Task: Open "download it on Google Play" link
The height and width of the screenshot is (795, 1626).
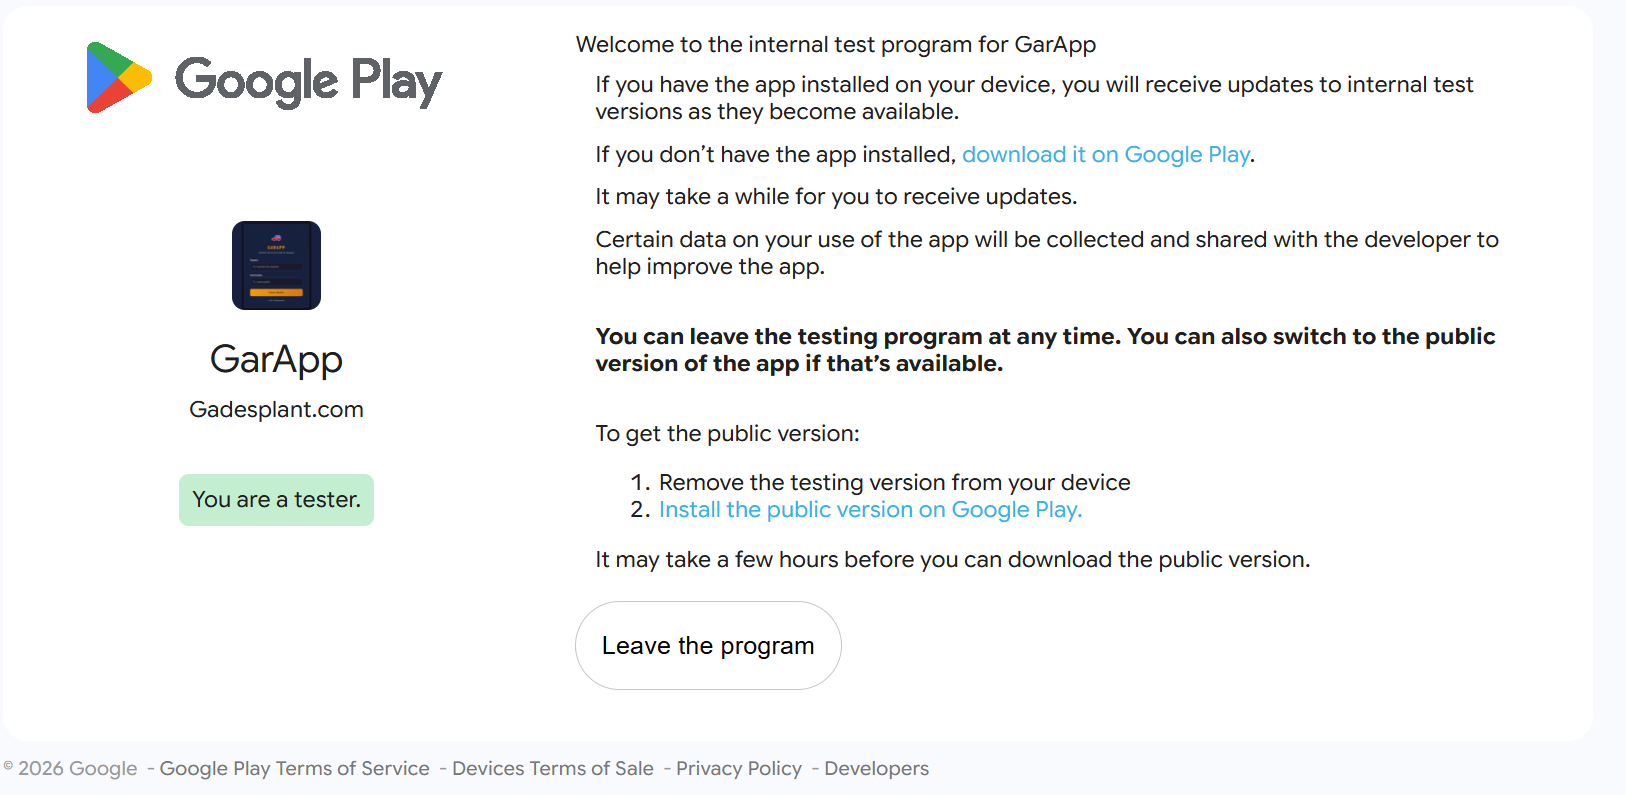Action: point(1105,154)
